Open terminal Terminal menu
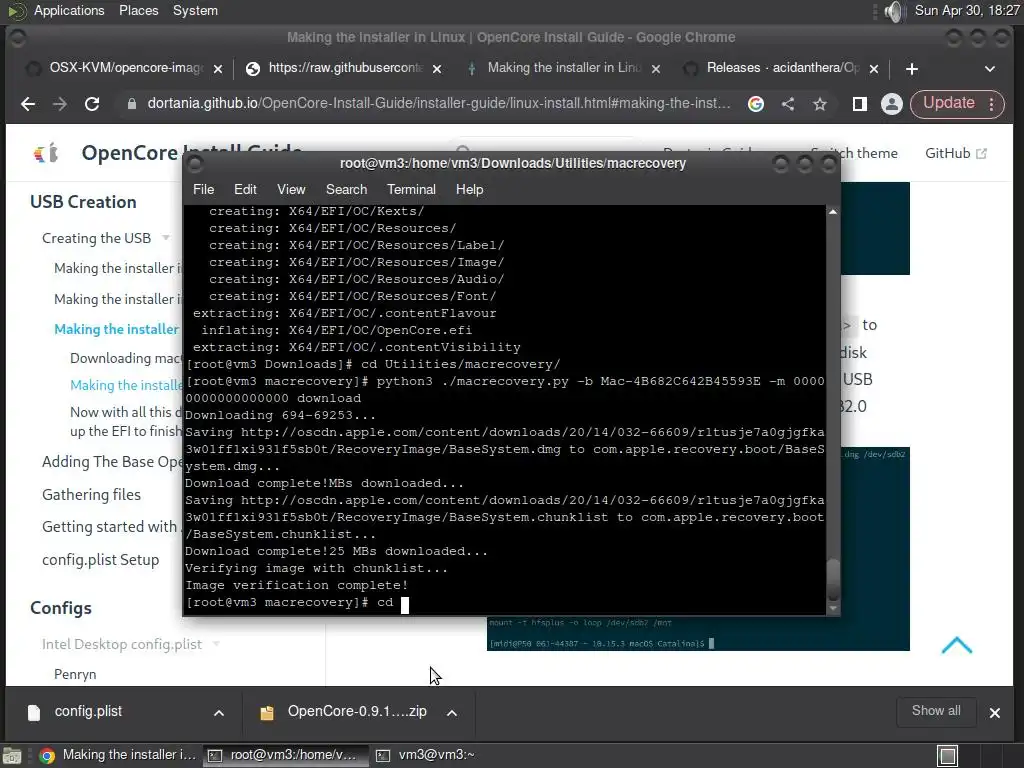Image resolution: width=1024 pixels, height=768 pixels. [411, 189]
